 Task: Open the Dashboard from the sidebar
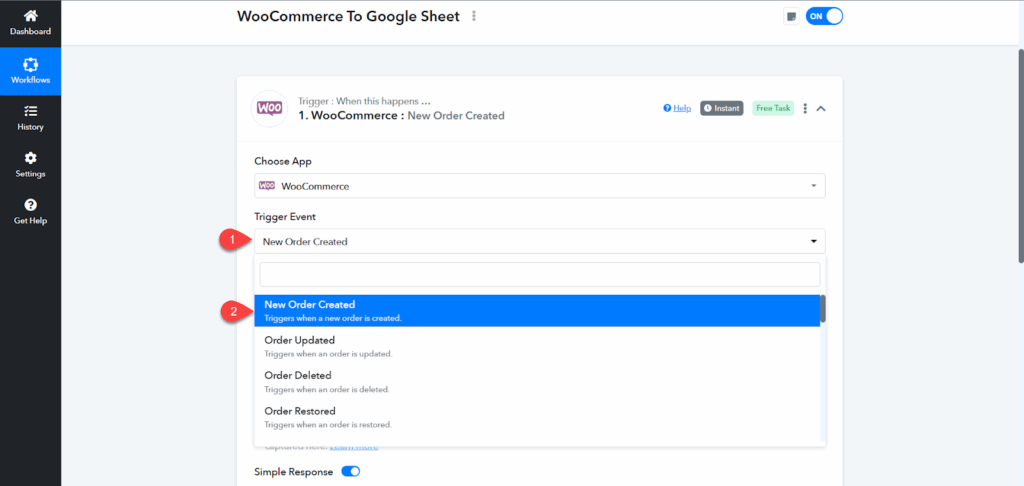click(30, 24)
